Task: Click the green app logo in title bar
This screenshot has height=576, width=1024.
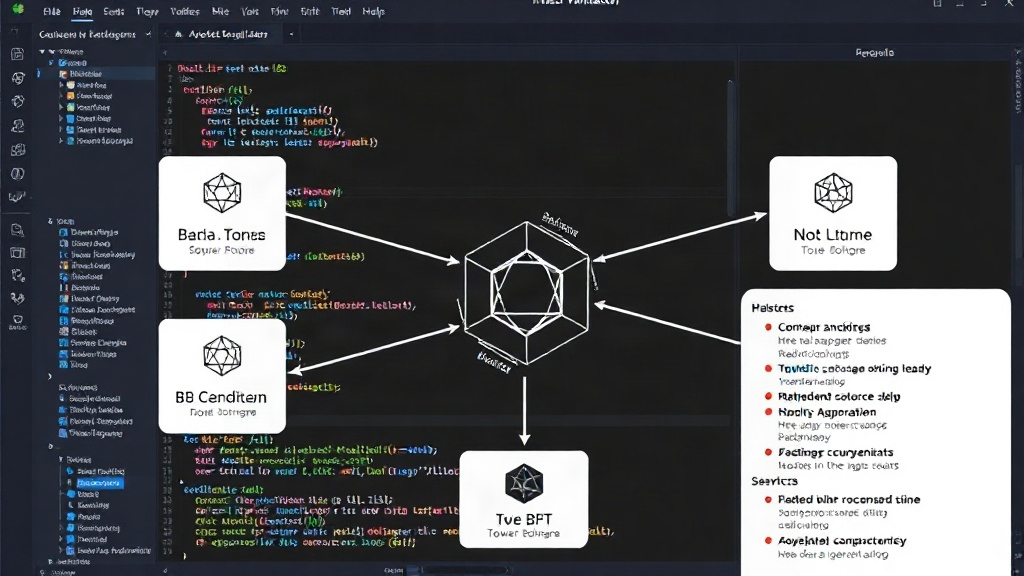Action: (18, 8)
